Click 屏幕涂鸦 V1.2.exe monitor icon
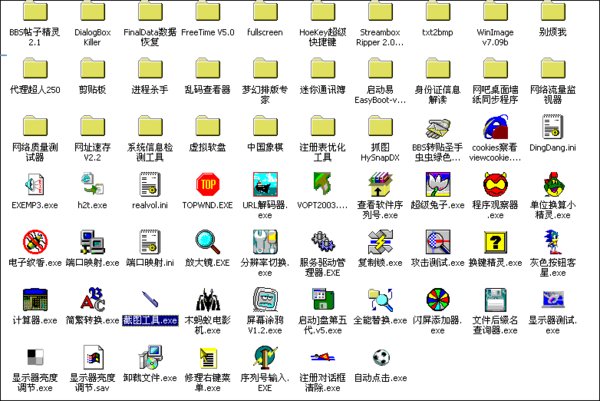Screen dimensions: 600x401 click(265, 300)
